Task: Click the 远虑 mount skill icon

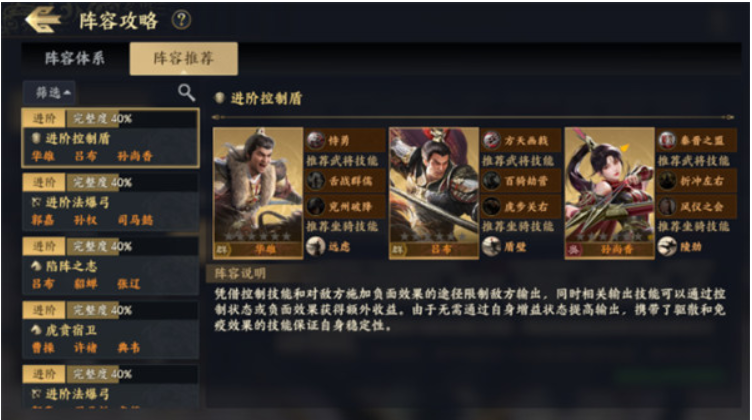Action: pos(316,246)
